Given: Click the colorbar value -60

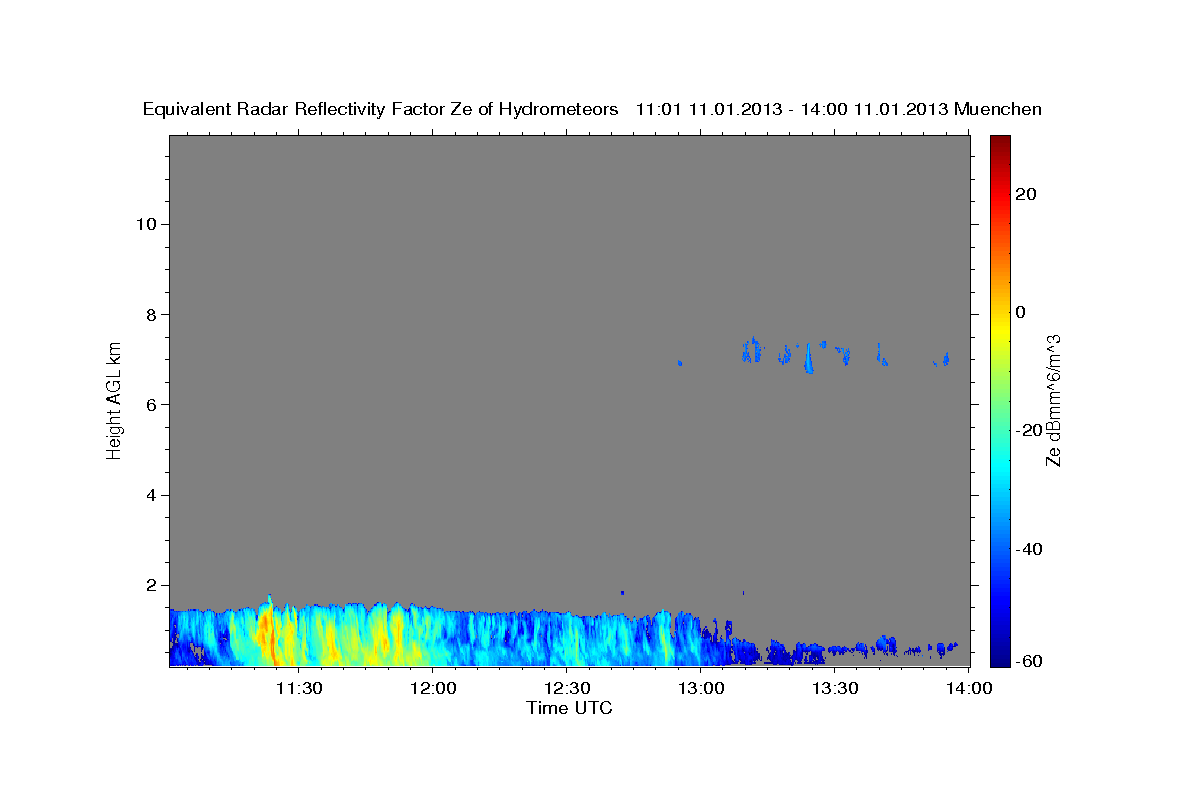Looking at the screenshot, I should (1030, 661).
